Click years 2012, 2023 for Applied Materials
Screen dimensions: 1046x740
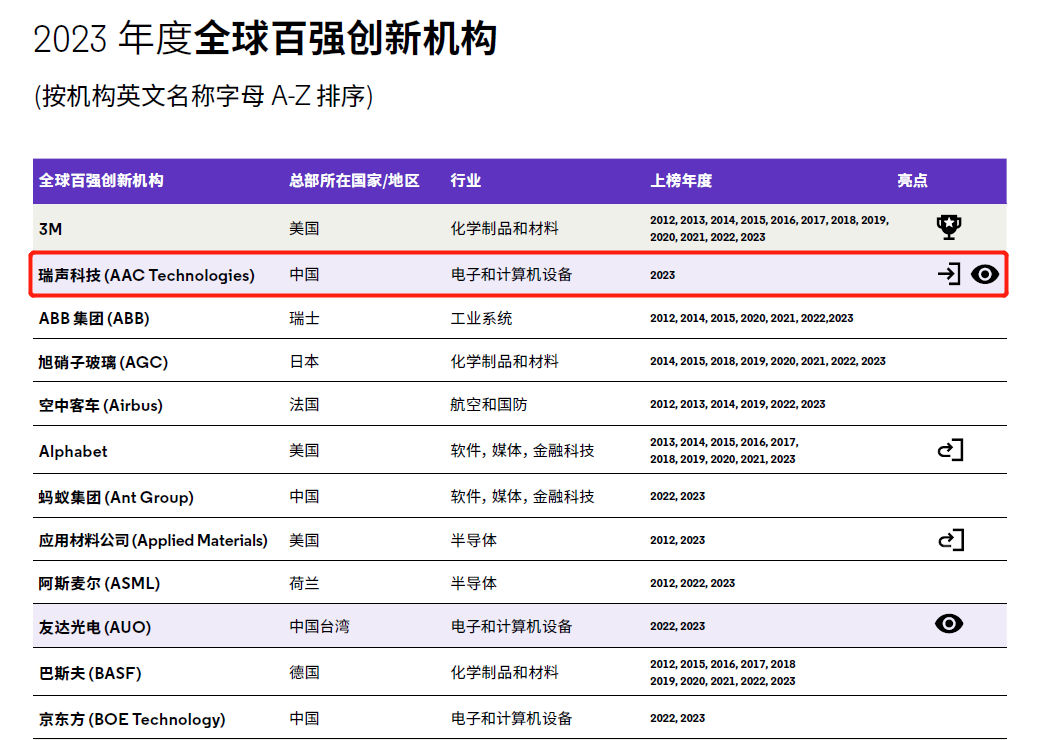point(678,540)
